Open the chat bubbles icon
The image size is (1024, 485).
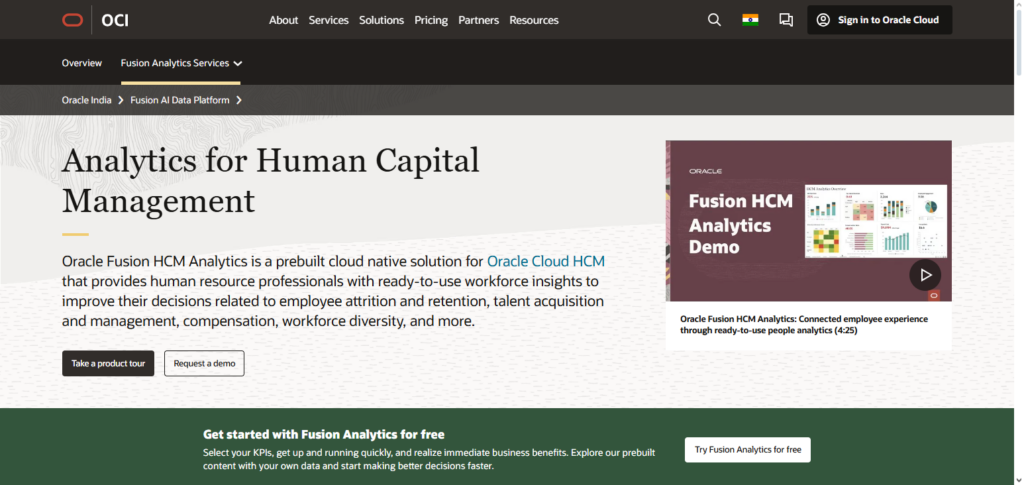coord(786,20)
